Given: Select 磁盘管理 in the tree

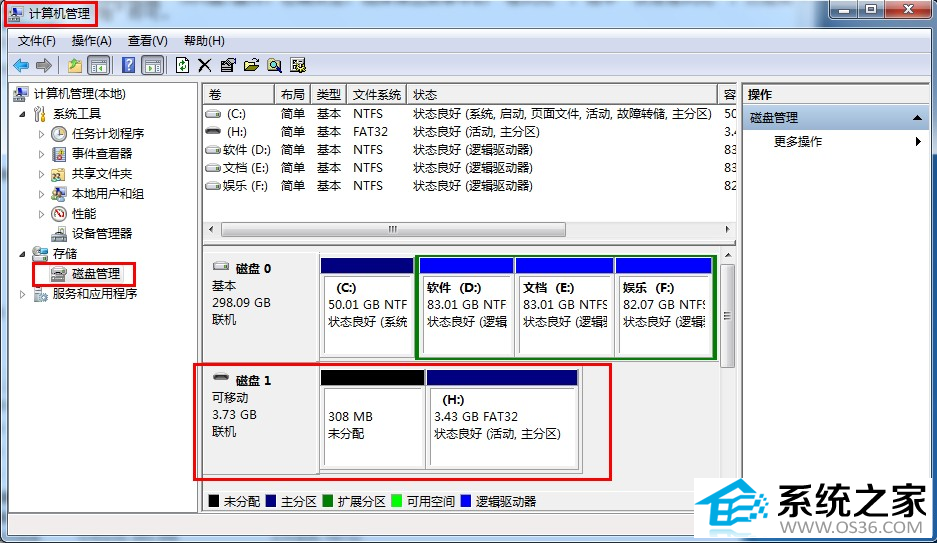Looking at the screenshot, I should [96, 274].
